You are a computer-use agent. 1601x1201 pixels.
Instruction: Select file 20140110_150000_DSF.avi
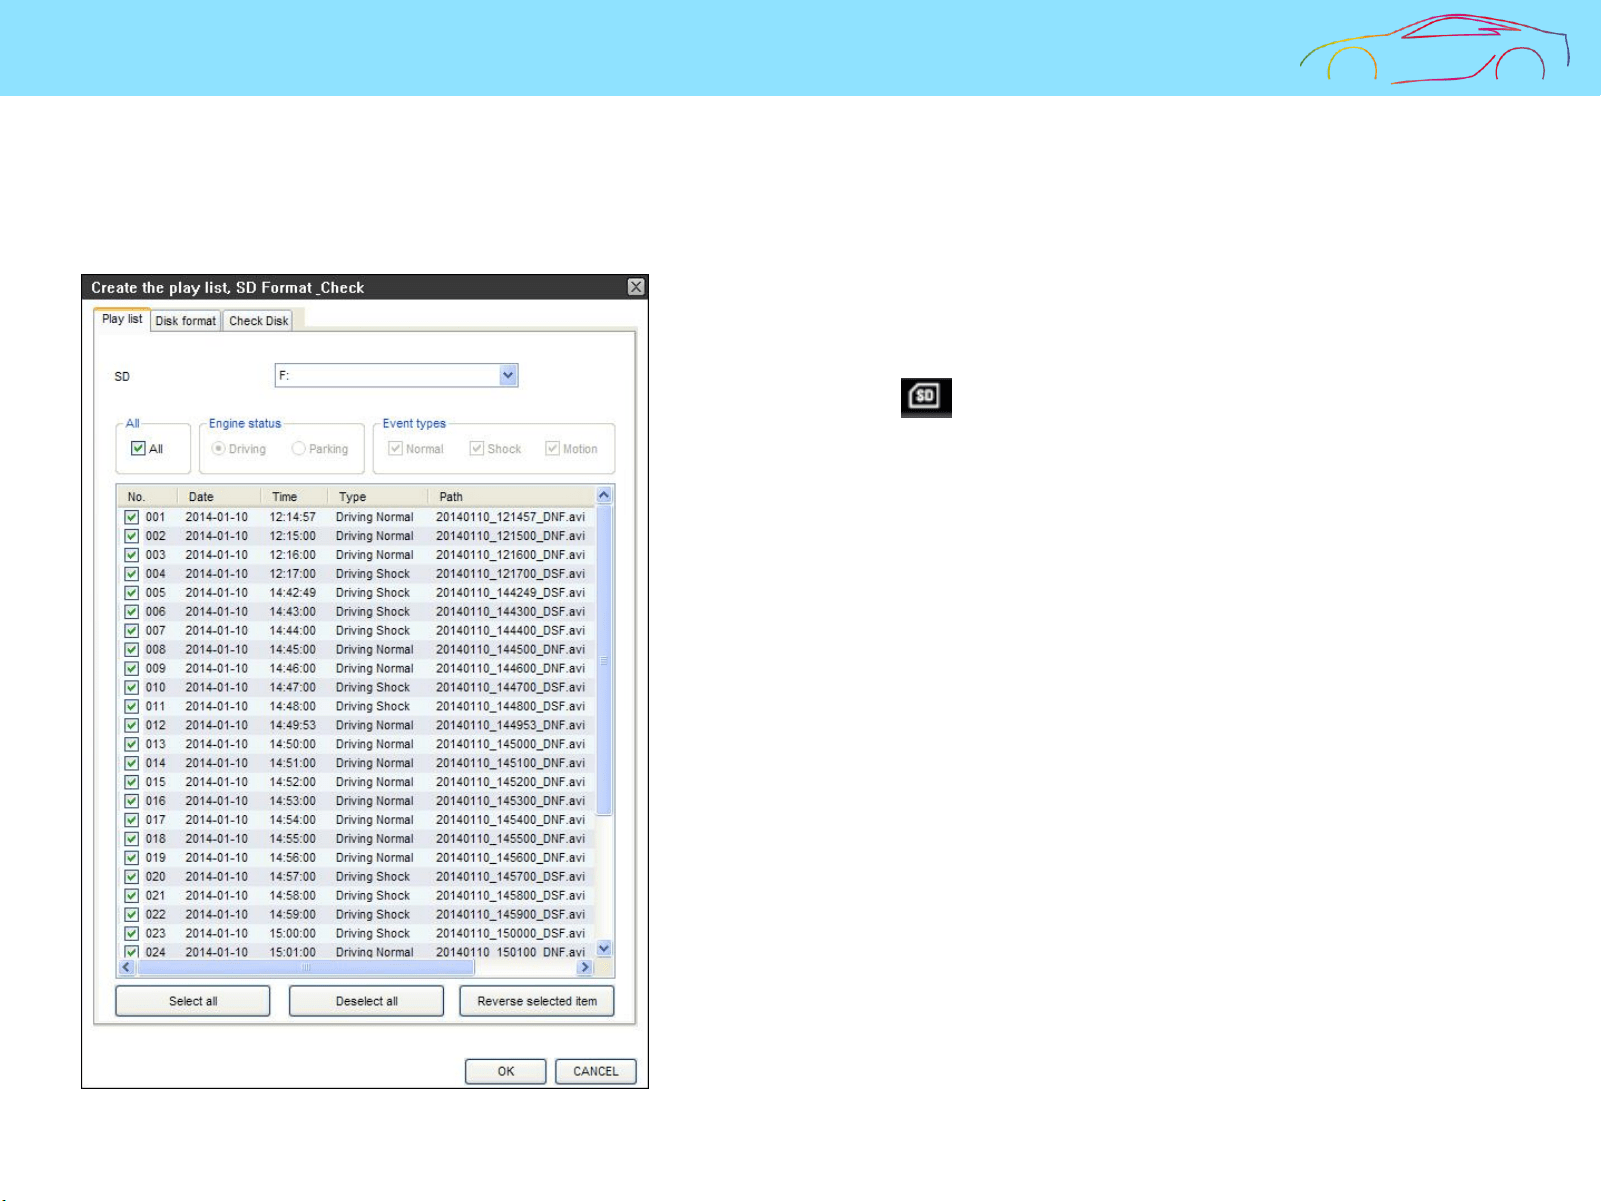tap(510, 933)
